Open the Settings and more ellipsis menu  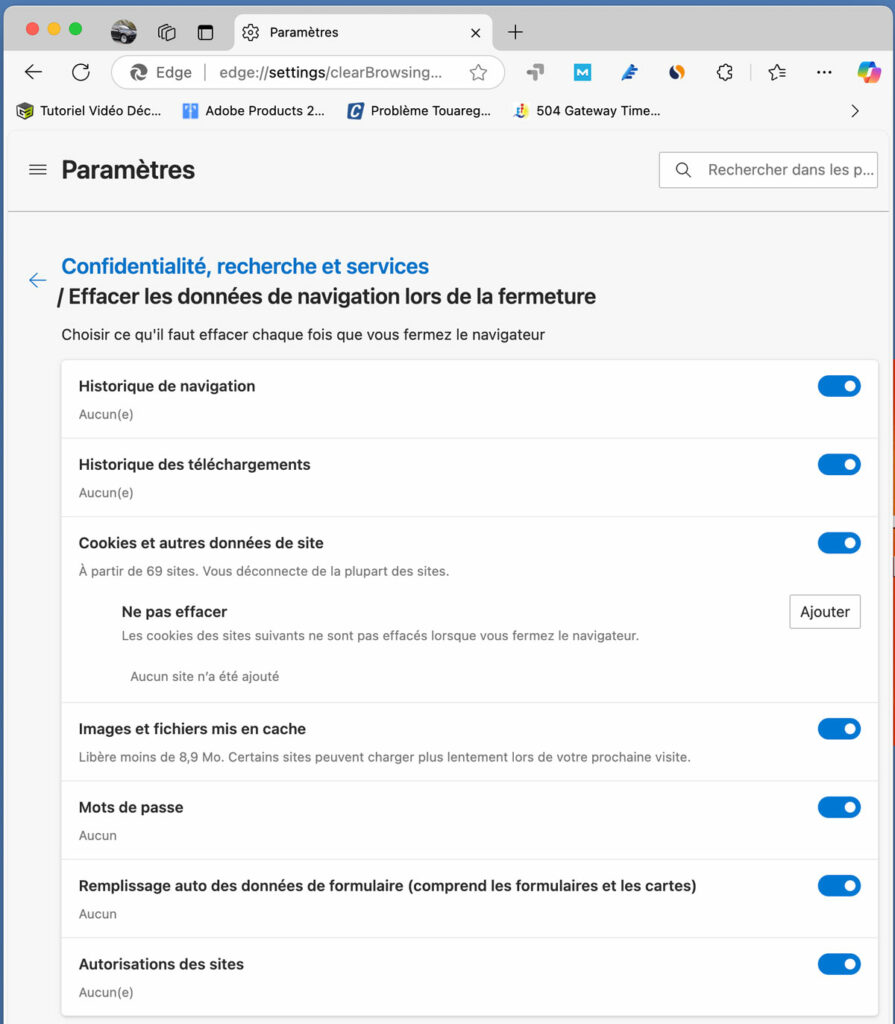(824, 72)
